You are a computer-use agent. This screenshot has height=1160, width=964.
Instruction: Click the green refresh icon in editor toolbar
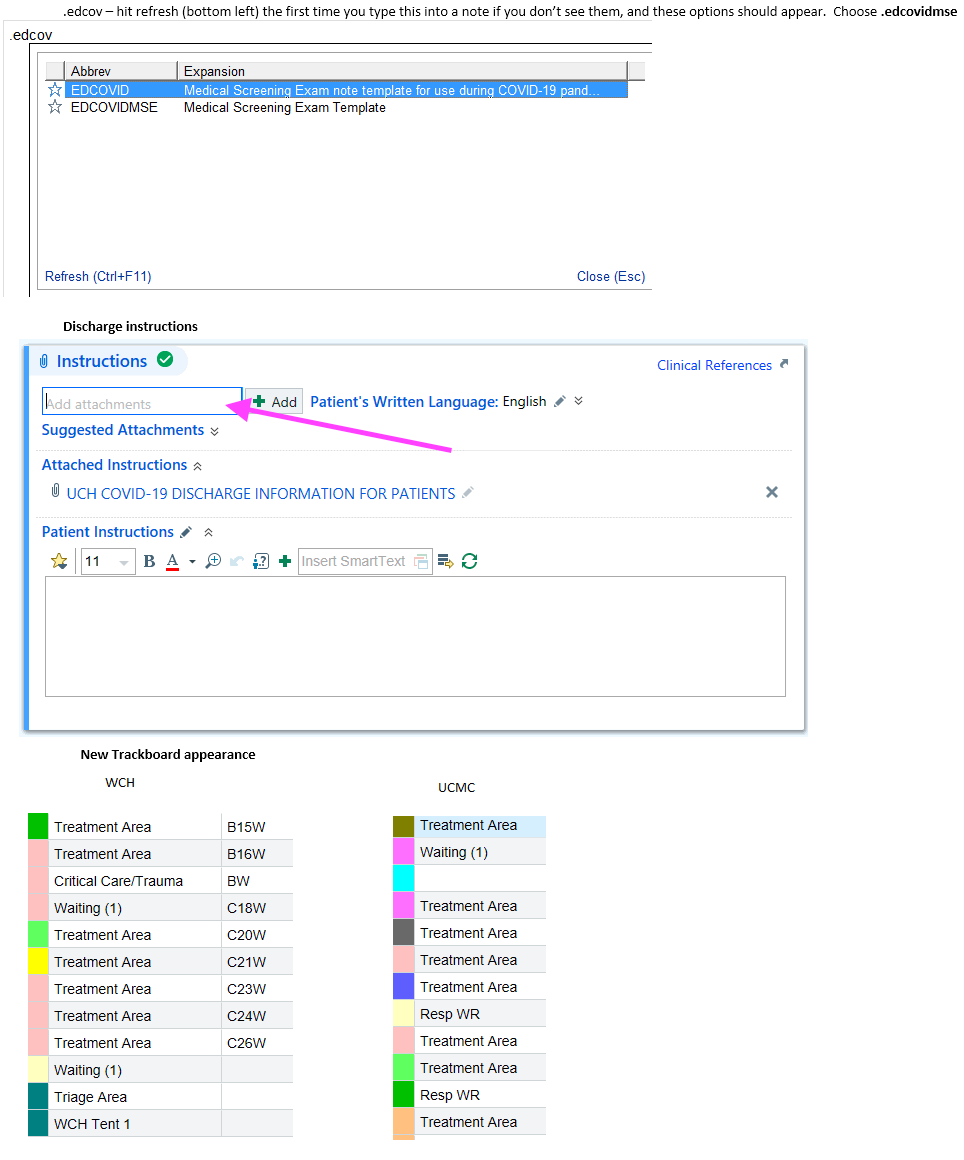(x=469, y=561)
